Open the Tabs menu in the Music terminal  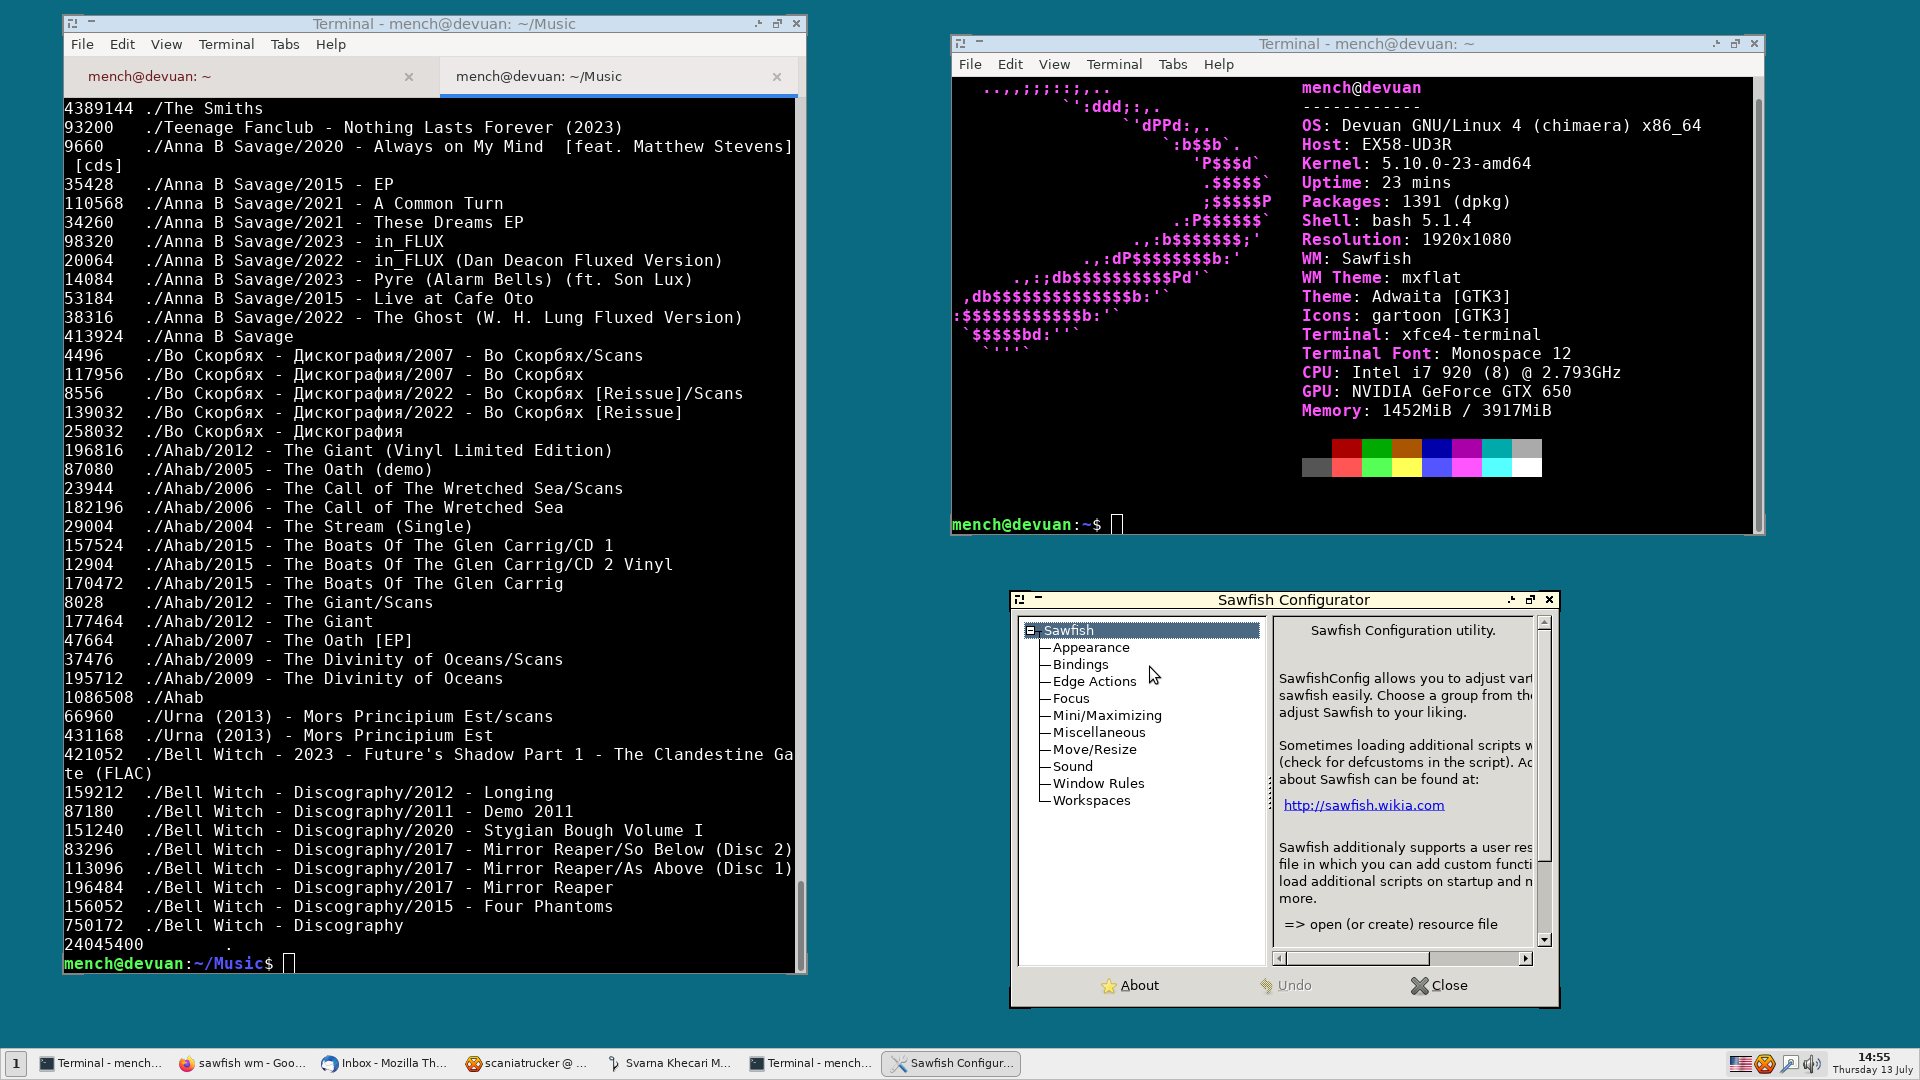[x=285, y=44]
